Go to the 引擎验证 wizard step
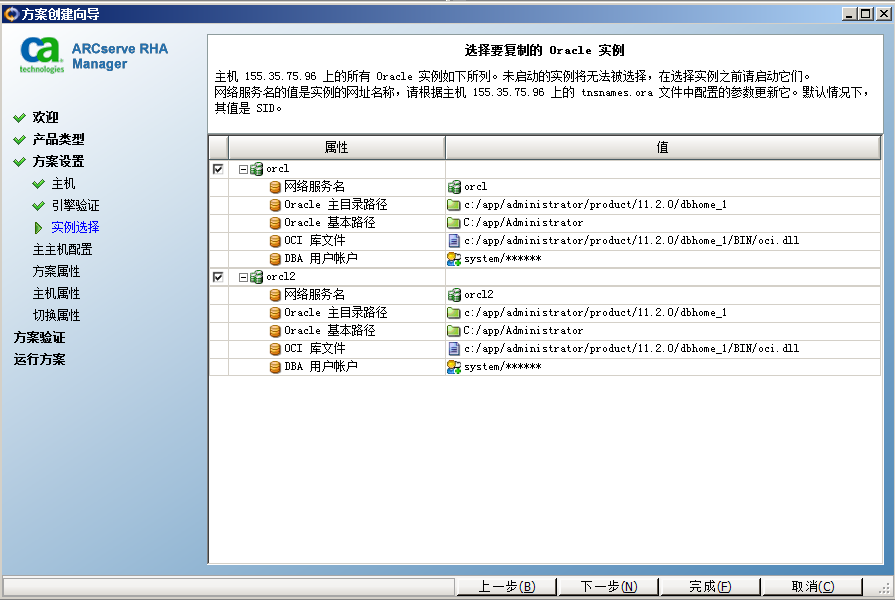 pyautogui.click(x=75, y=206)
